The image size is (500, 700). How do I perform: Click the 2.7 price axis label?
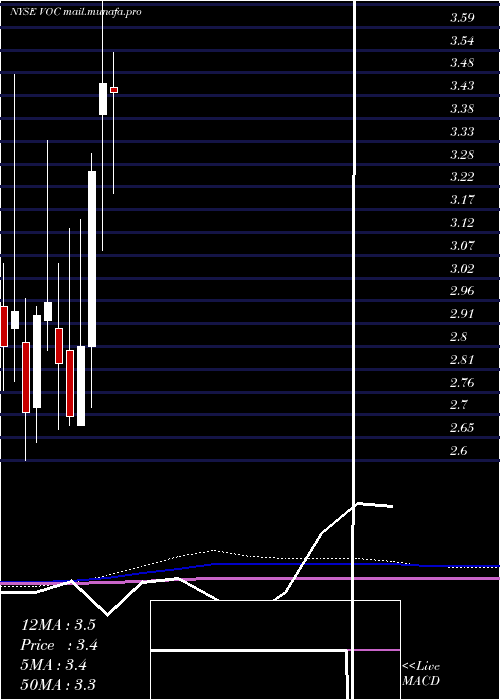pyautogui.click(x=458, y=405)
